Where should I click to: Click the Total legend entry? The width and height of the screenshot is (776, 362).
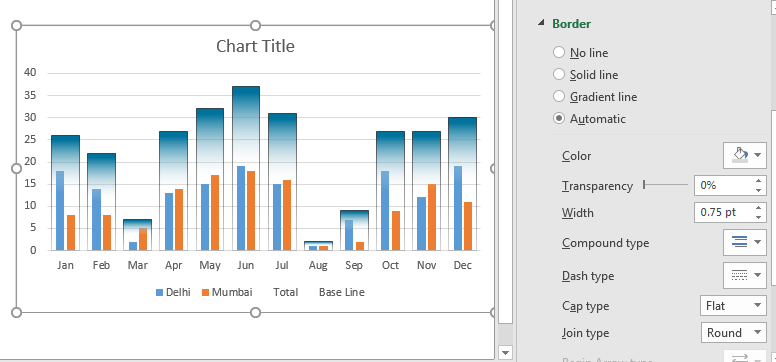pyautogui.click(x=286, y=292)
